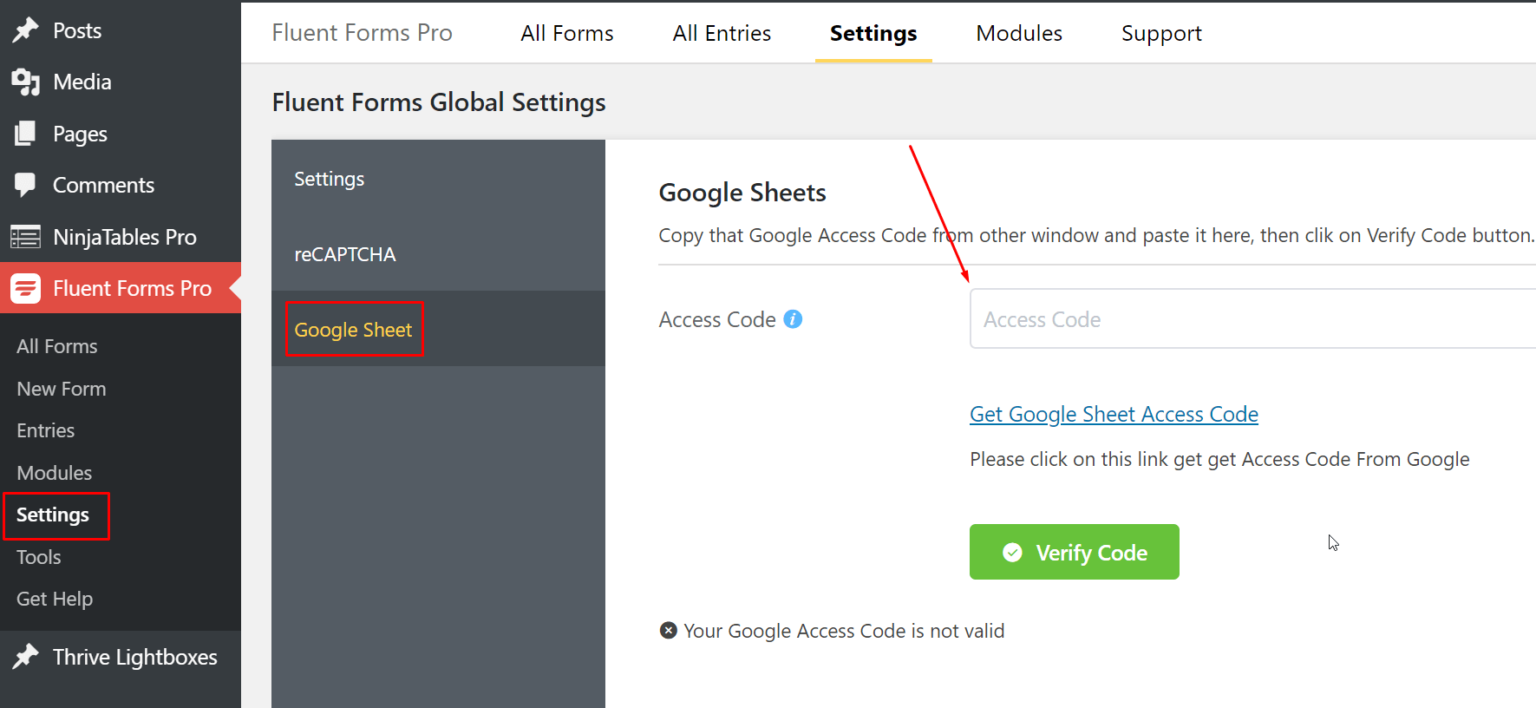Open the Support tab
1536x708 pixels.
[1161, 32]
